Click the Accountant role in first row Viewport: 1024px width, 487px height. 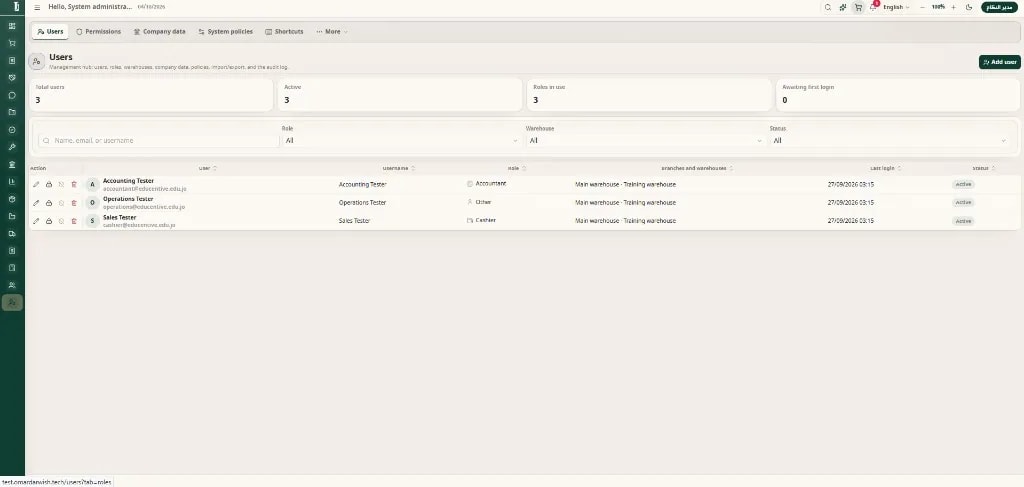pos(487,184)
